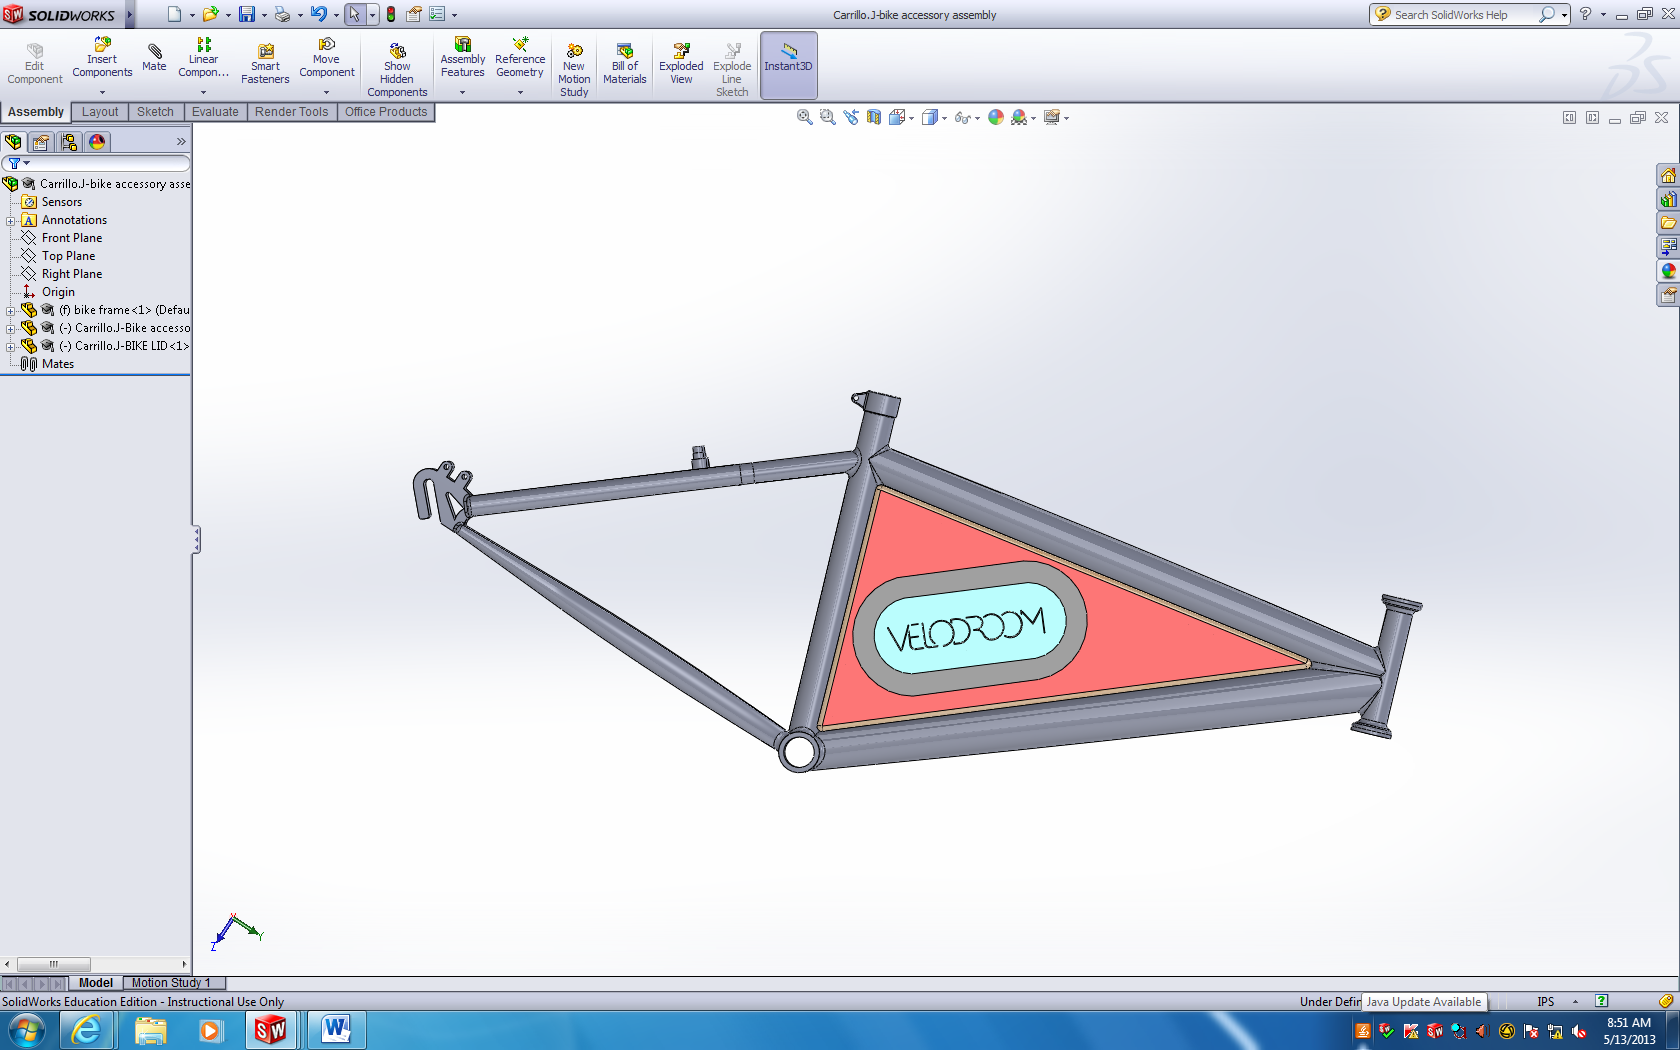Create an Exploded View
The image size is (1680, 1050).
point(681,65)
